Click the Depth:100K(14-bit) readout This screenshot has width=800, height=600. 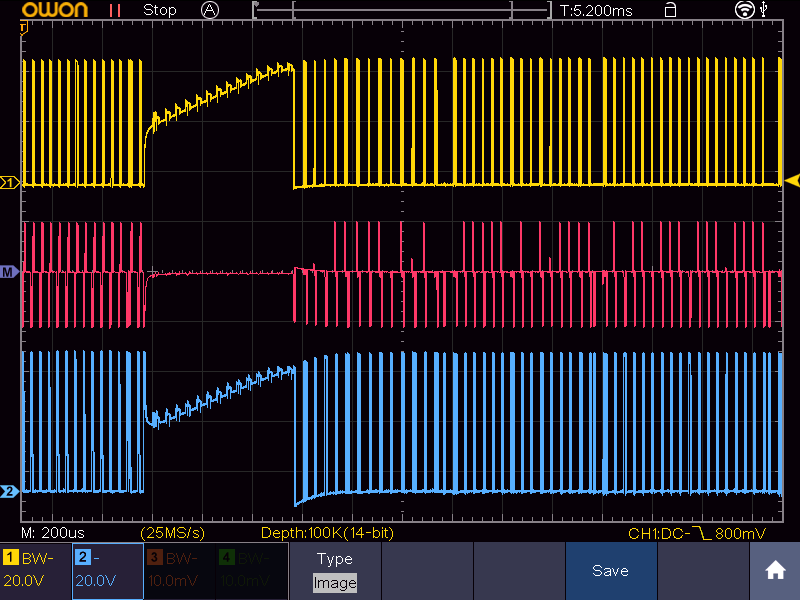coord(327,533)
